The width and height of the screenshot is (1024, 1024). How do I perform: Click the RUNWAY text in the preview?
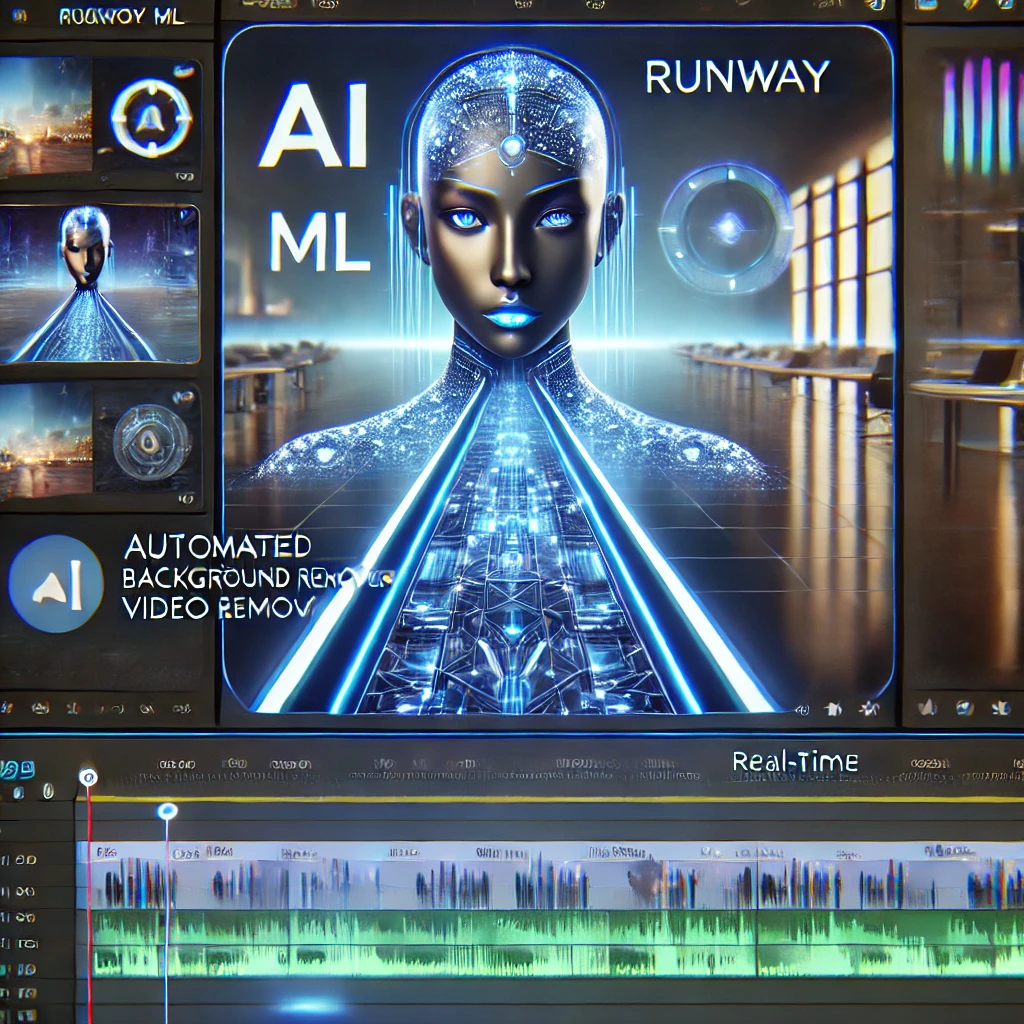(x=737, y=76)
